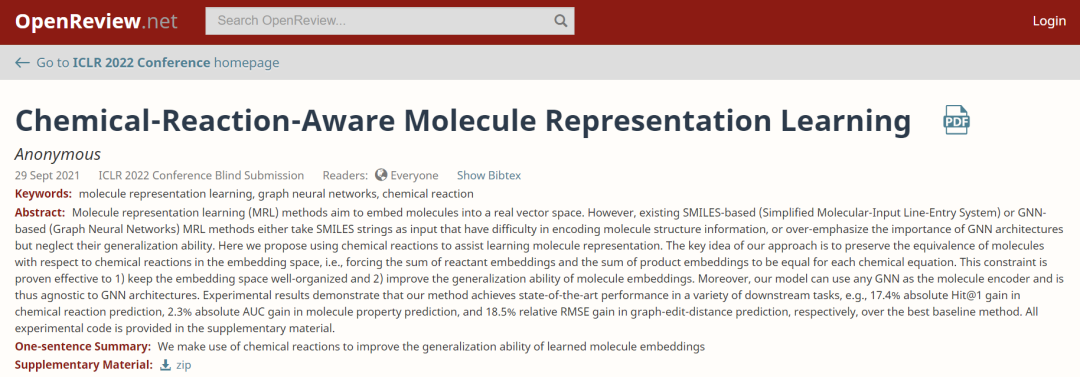This screenshot has width=1080, height=377.
Task: Click the search magnifier icon
Action: tap(561, 21)
